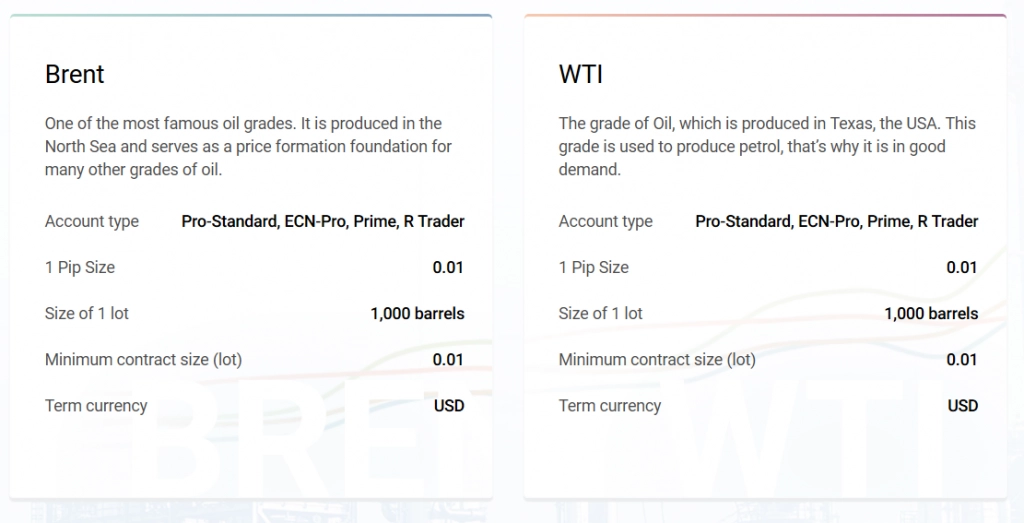Click WTI 1,000 barrels value
Screen dimensions: 1024x523
[x=931, y=313]
